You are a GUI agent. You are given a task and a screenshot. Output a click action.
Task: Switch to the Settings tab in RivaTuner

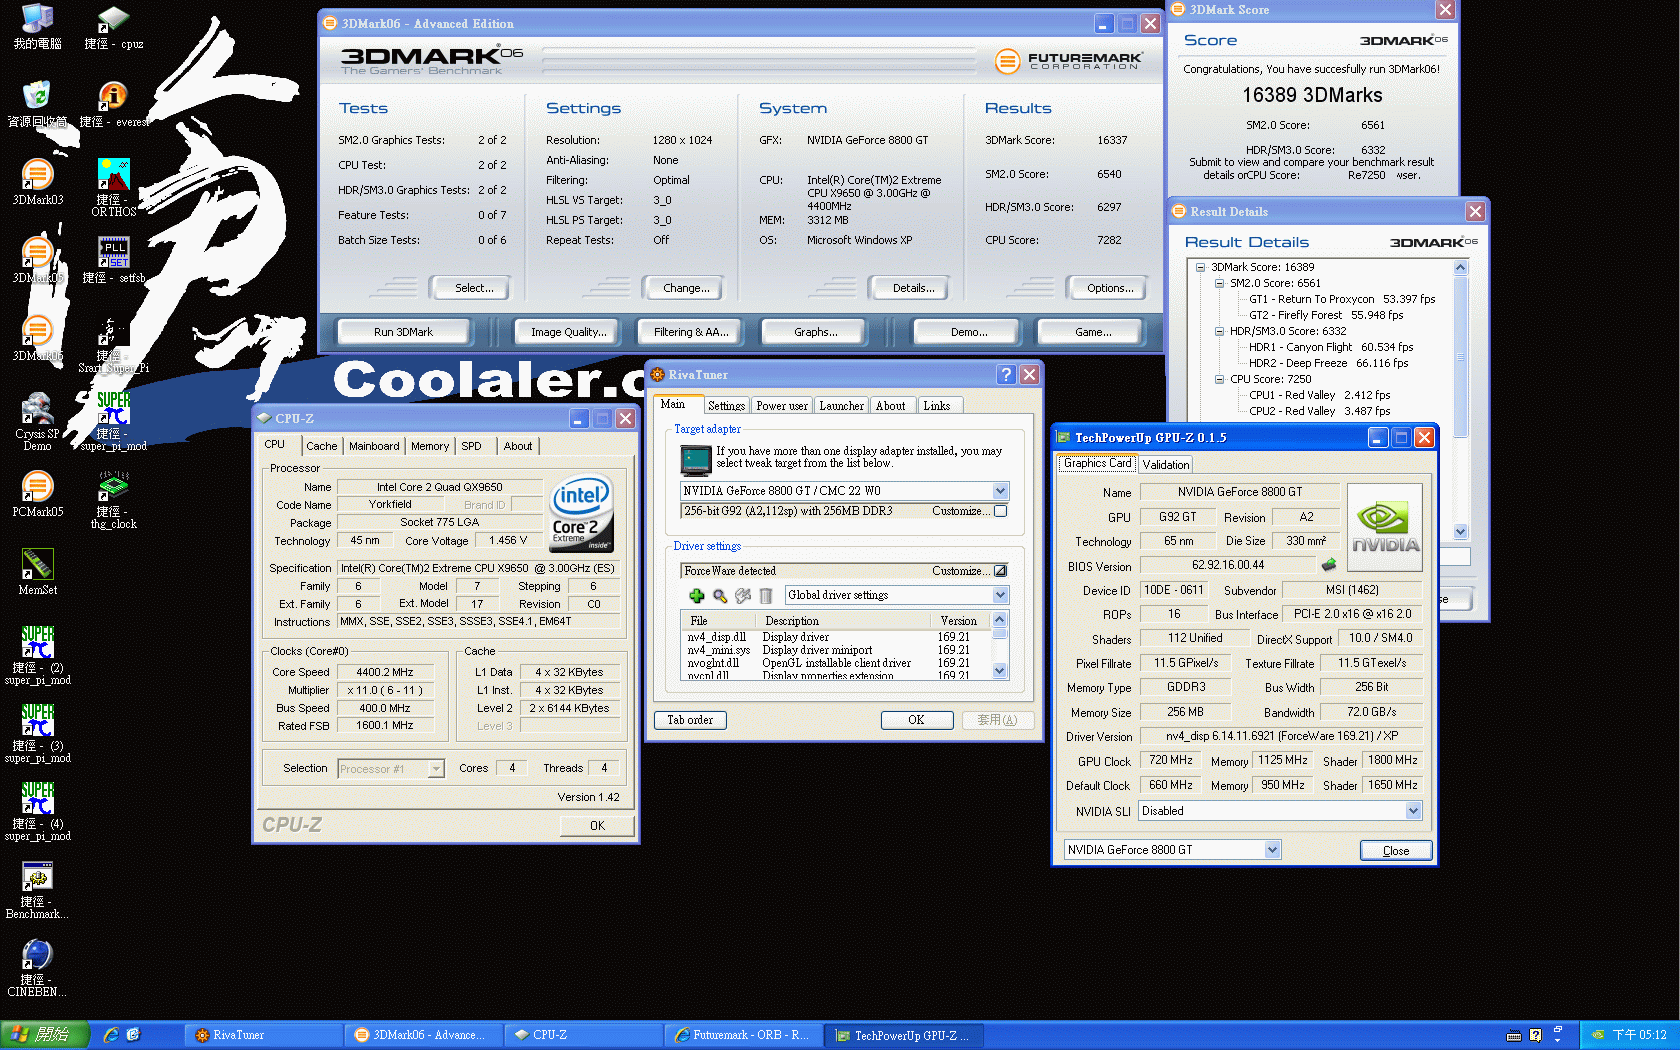pos(726,406)
